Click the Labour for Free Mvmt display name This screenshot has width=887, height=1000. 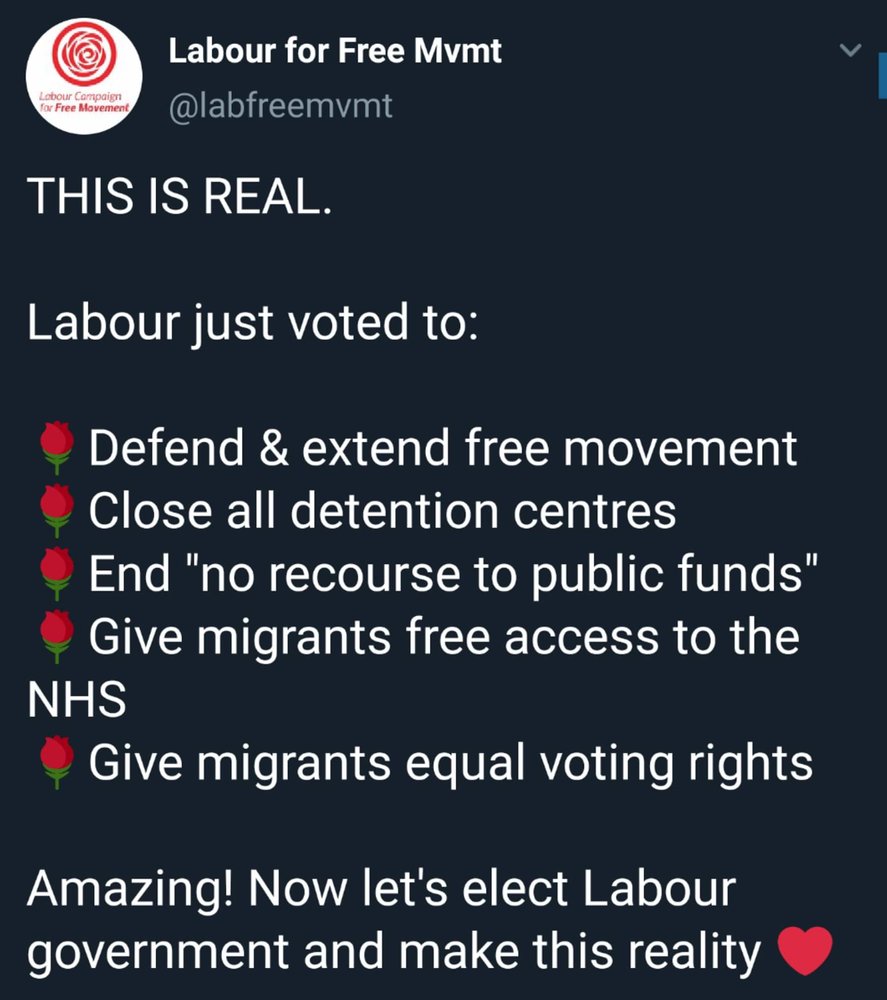335,50
